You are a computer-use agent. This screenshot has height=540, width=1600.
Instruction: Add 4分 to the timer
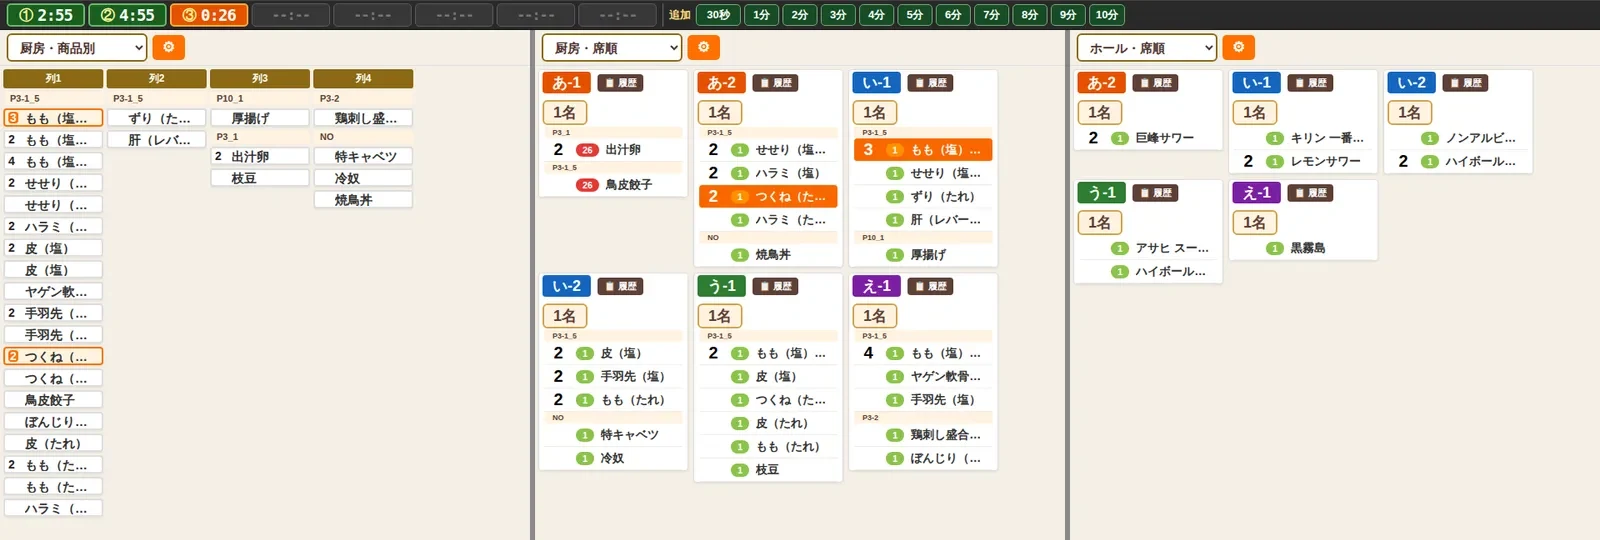[876, 15]
